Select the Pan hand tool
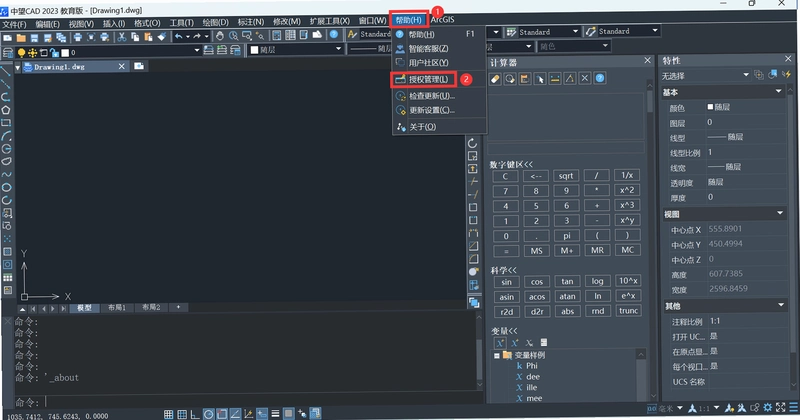Viewport: 800px width, 420px height. [219, 36]
